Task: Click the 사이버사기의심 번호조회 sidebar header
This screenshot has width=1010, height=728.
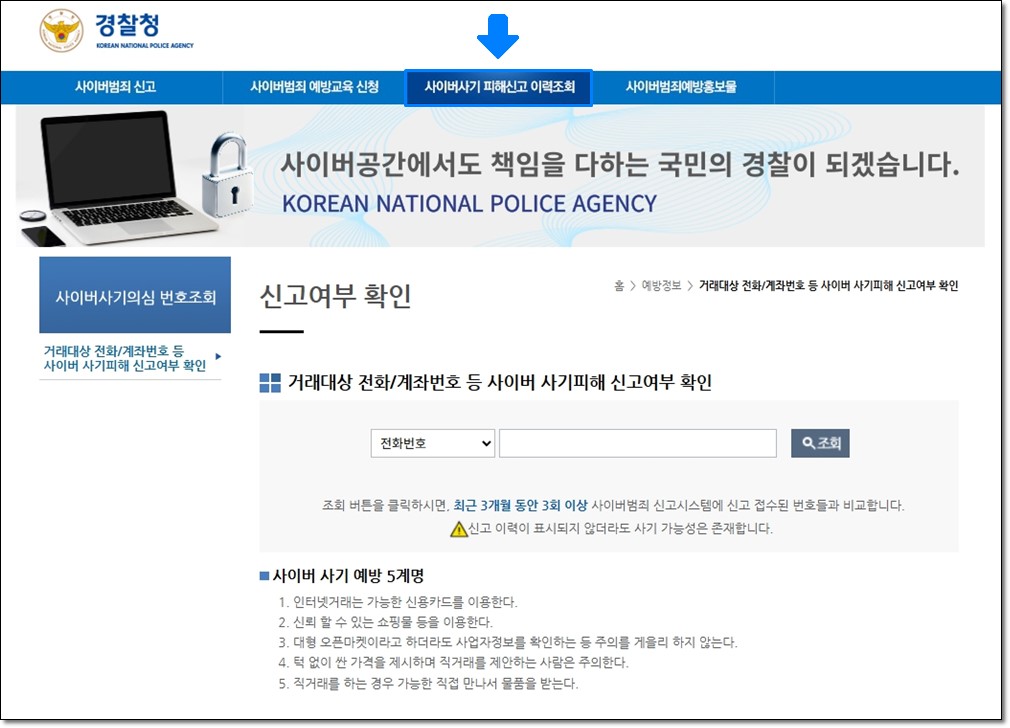Action: [135, 297]
